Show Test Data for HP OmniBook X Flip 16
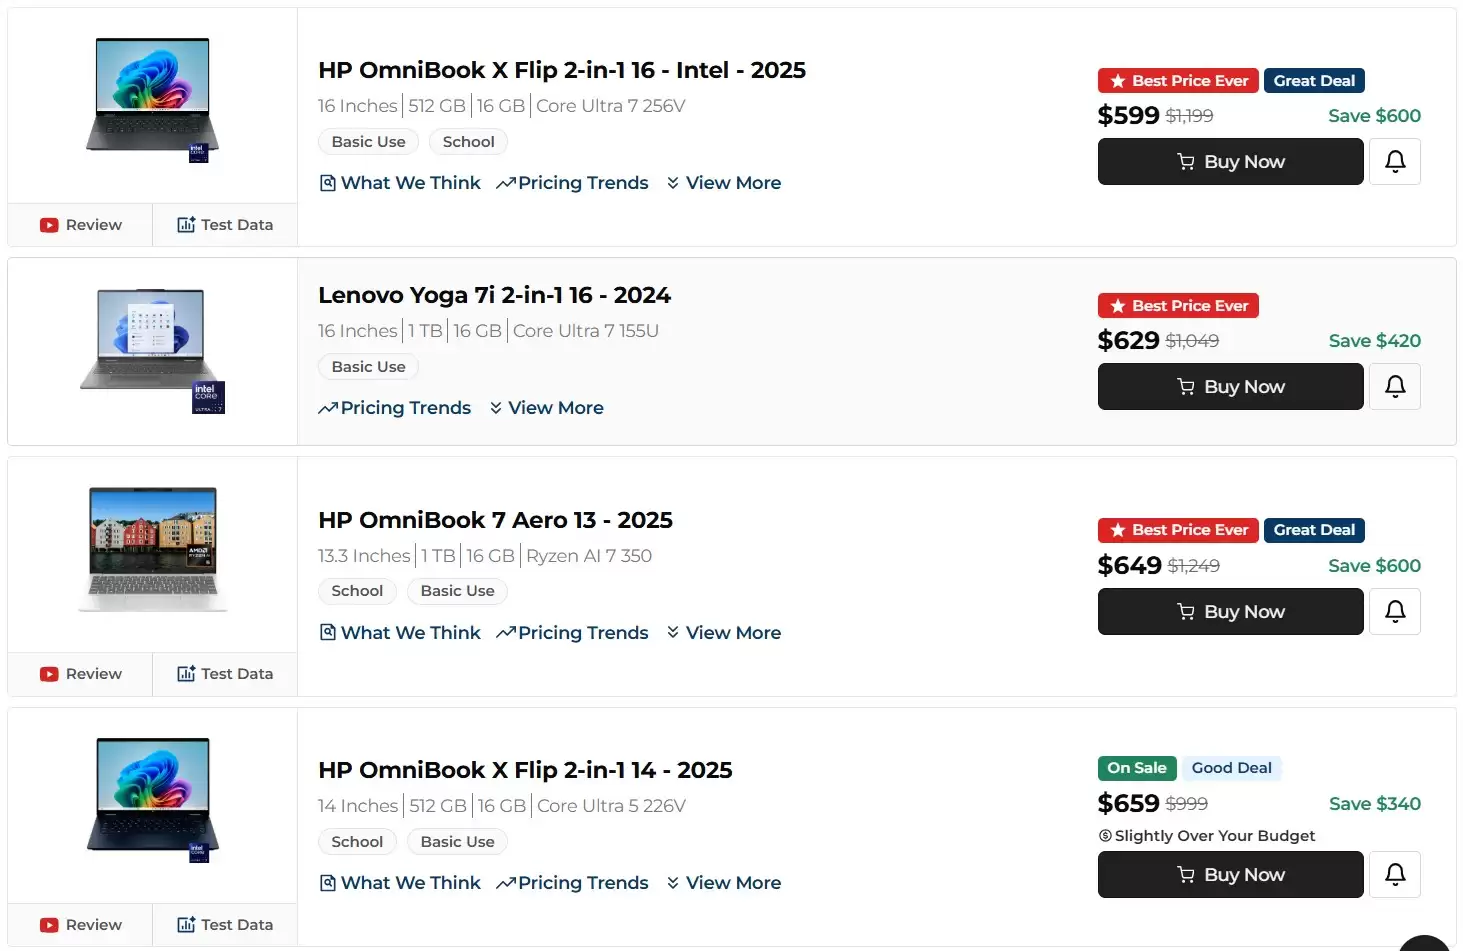The width and height of the screenshot is (1463, 951). [225, 225]
